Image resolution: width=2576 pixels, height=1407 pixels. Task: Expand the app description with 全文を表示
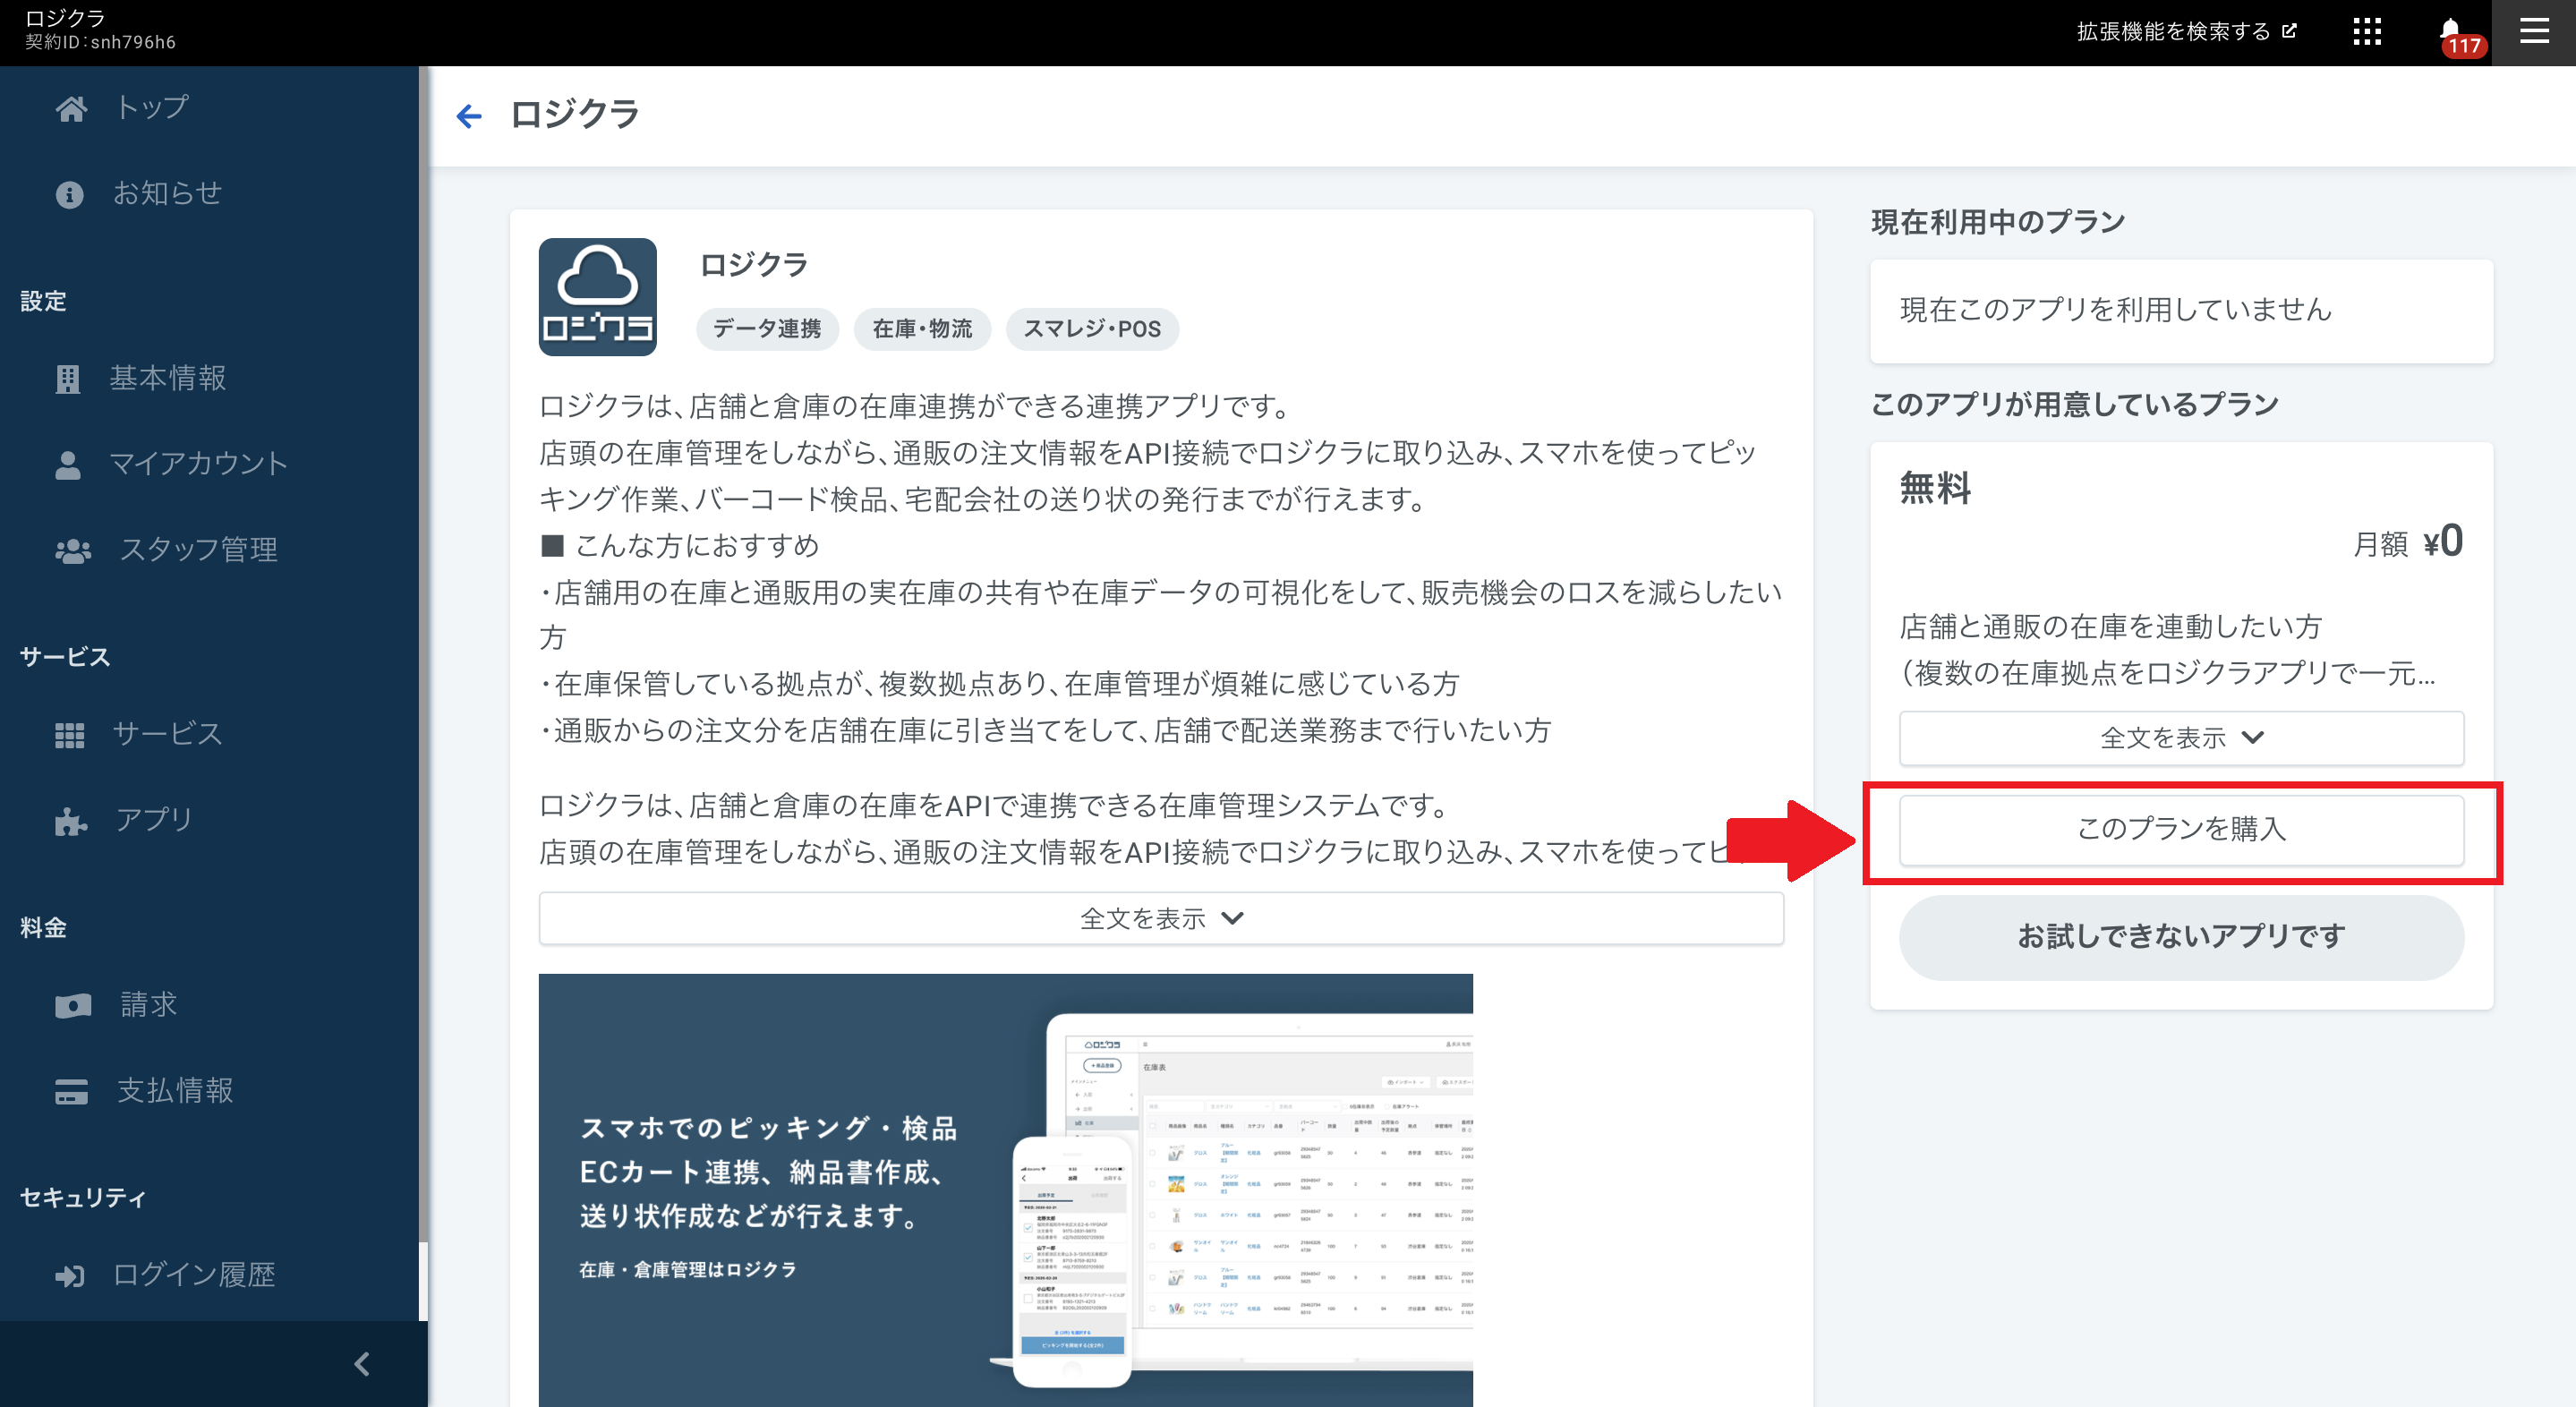(1160, 918)
